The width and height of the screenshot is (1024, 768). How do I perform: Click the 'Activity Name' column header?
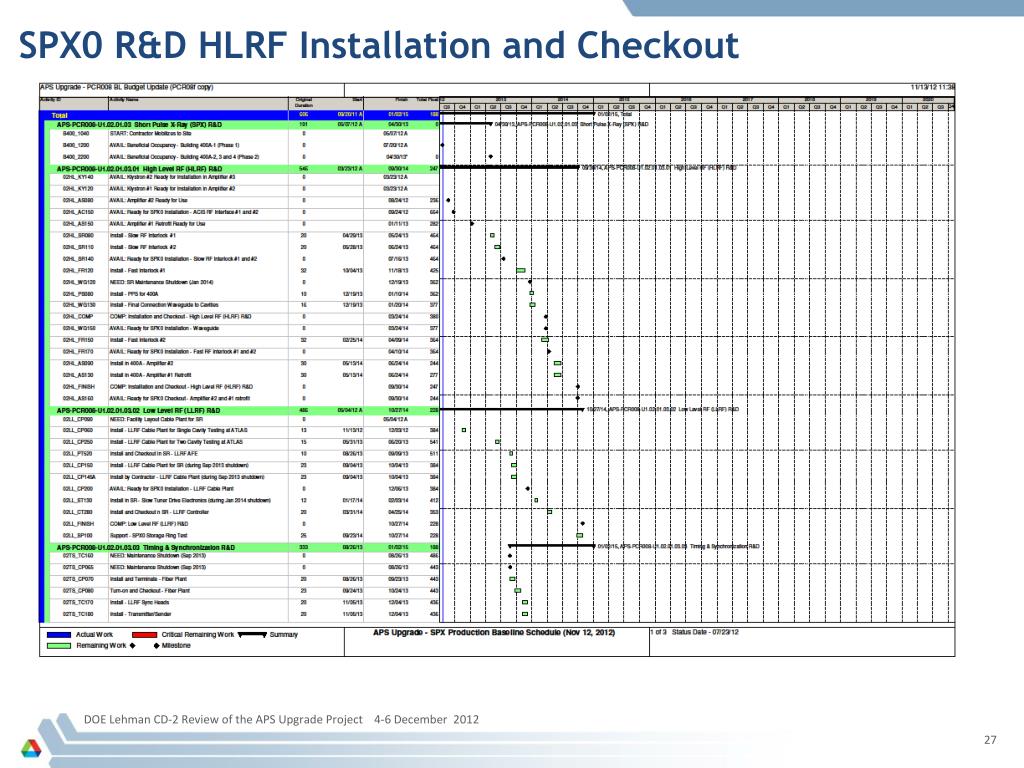coord(124,100)
